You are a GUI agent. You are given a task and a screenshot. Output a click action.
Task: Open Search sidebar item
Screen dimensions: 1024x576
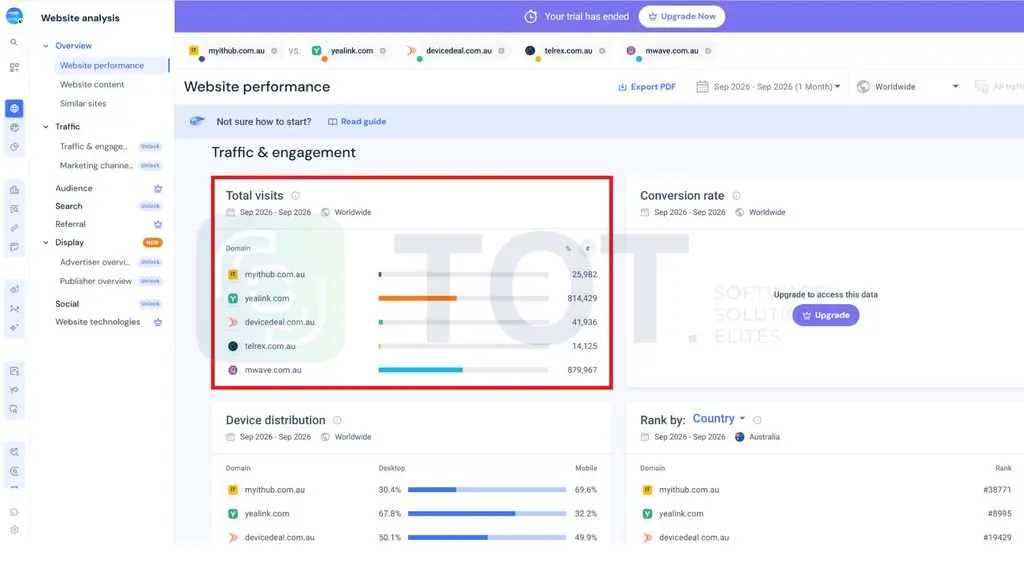click(69, 206)
